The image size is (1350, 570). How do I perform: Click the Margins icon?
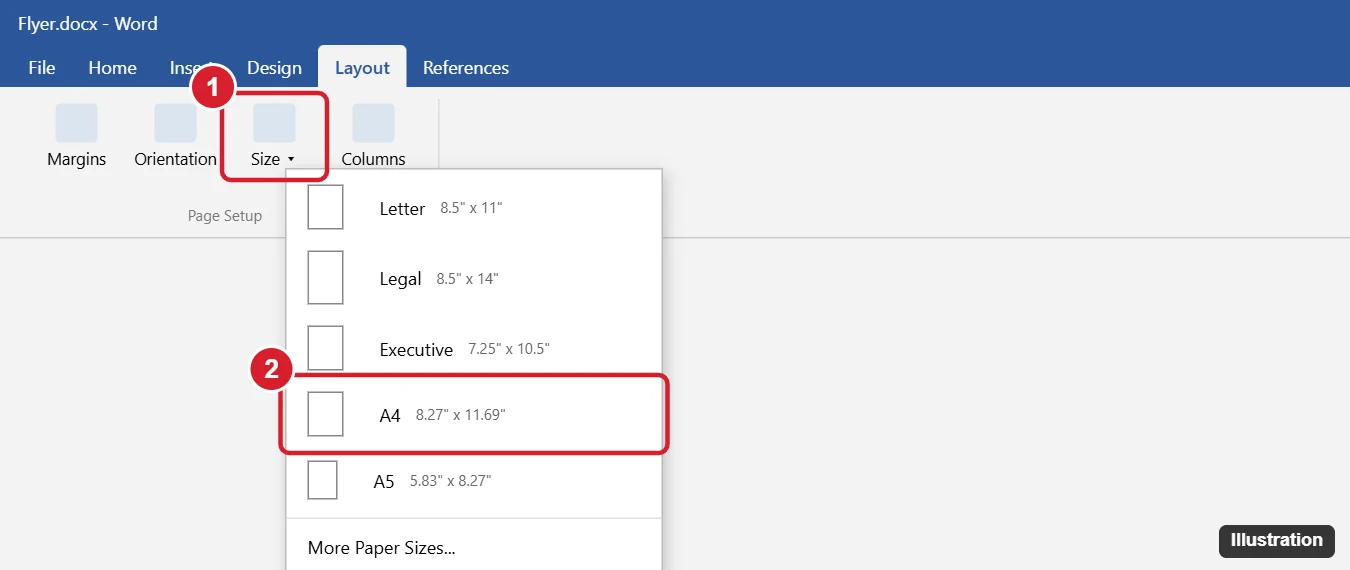tap(76, 123)
